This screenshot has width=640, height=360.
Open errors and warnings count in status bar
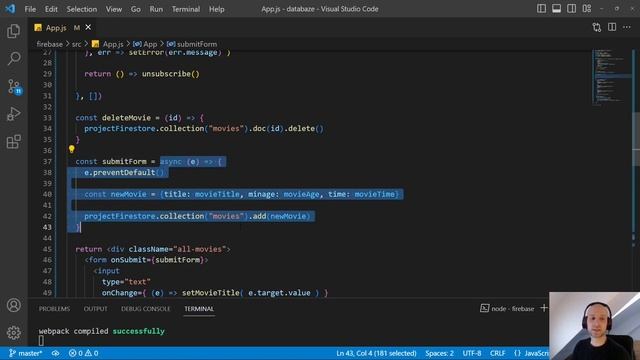point(83,353)
